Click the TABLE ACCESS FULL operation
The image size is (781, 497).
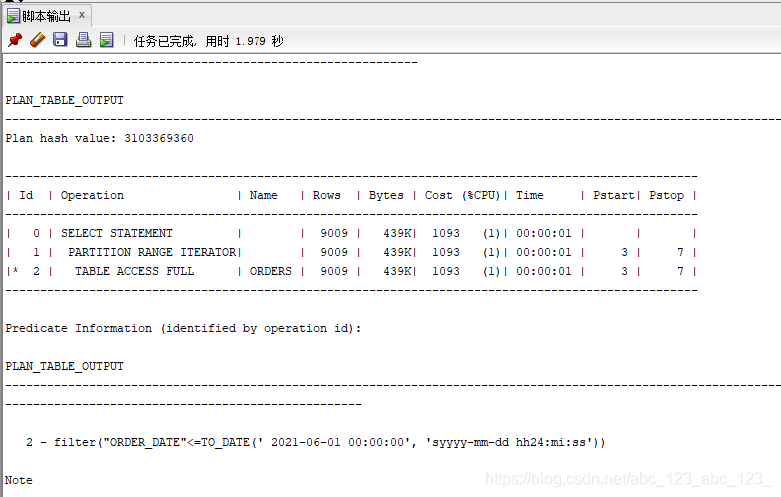tap(134, 271)
